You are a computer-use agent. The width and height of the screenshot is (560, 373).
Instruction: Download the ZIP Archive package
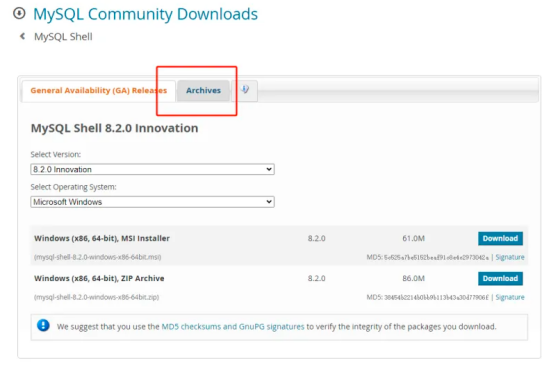tap(500, 278)
